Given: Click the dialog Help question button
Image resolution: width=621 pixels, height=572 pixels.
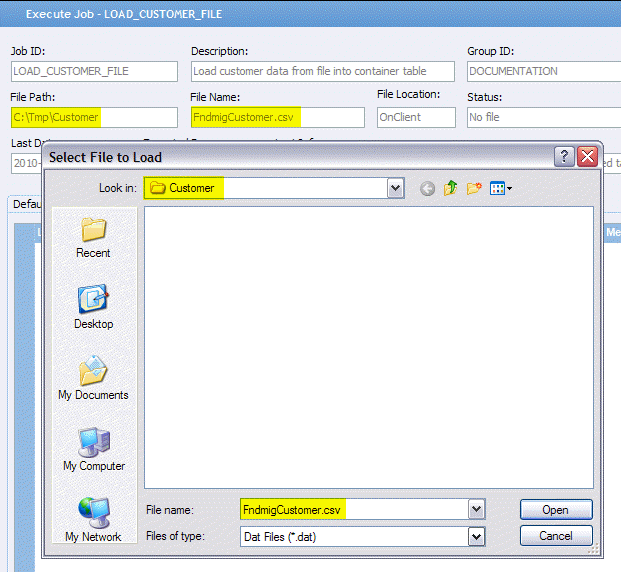Looking at the screenshot, I should pos(565,156).
